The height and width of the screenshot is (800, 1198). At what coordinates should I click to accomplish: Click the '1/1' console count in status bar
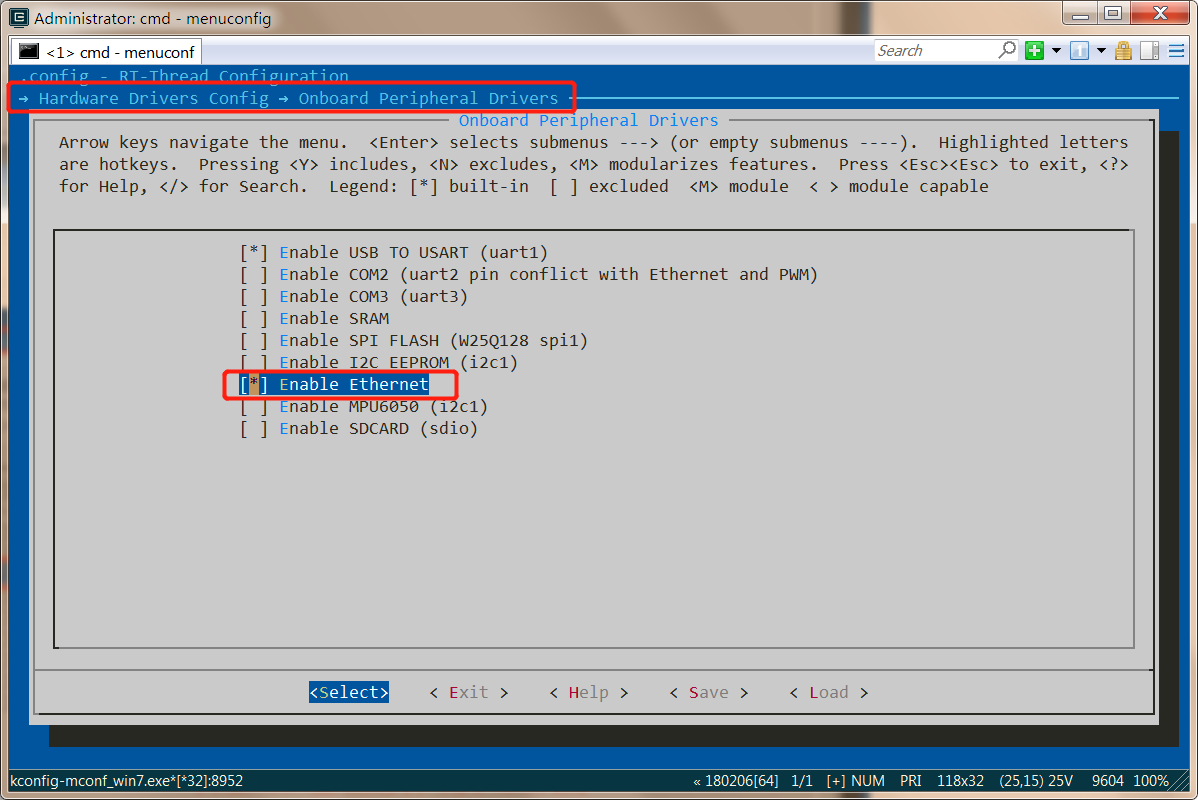click(x=802, y=781)
